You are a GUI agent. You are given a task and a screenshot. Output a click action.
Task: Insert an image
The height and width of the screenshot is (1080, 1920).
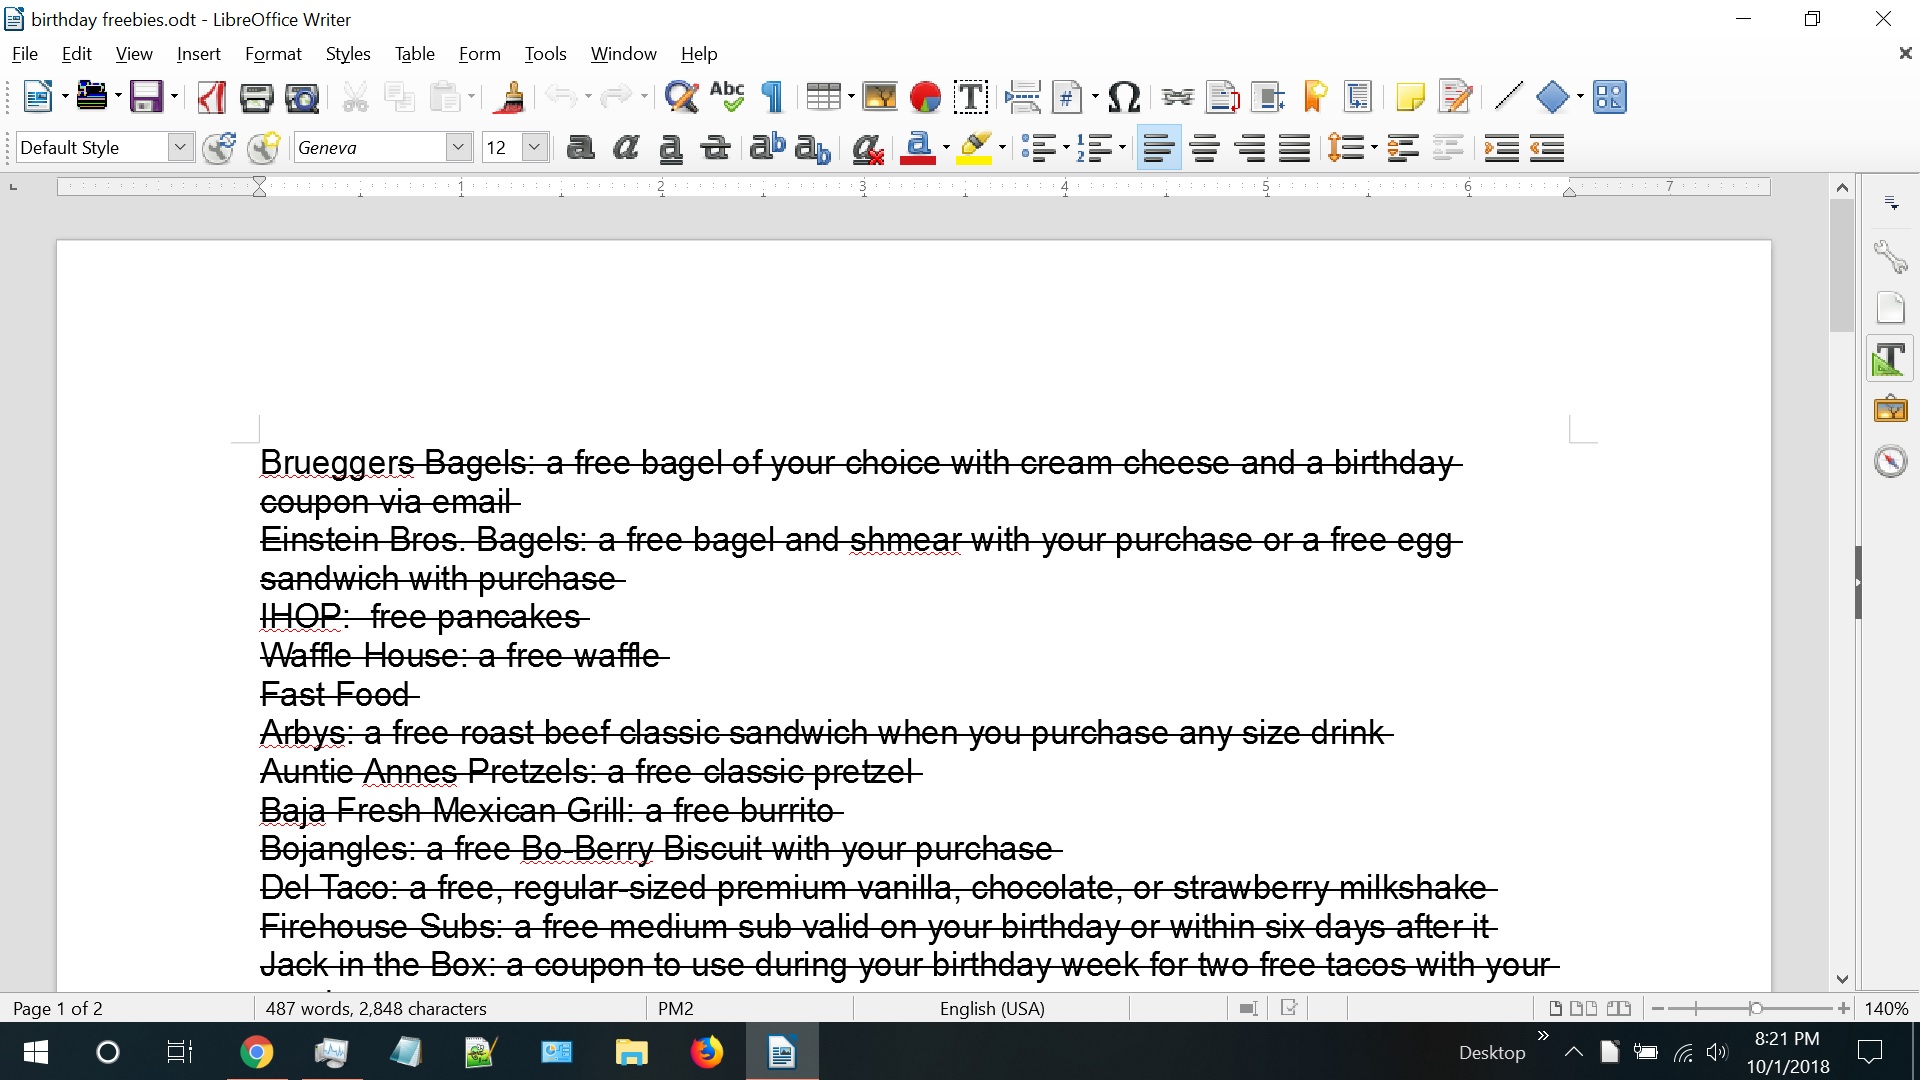tap(880, 97)
